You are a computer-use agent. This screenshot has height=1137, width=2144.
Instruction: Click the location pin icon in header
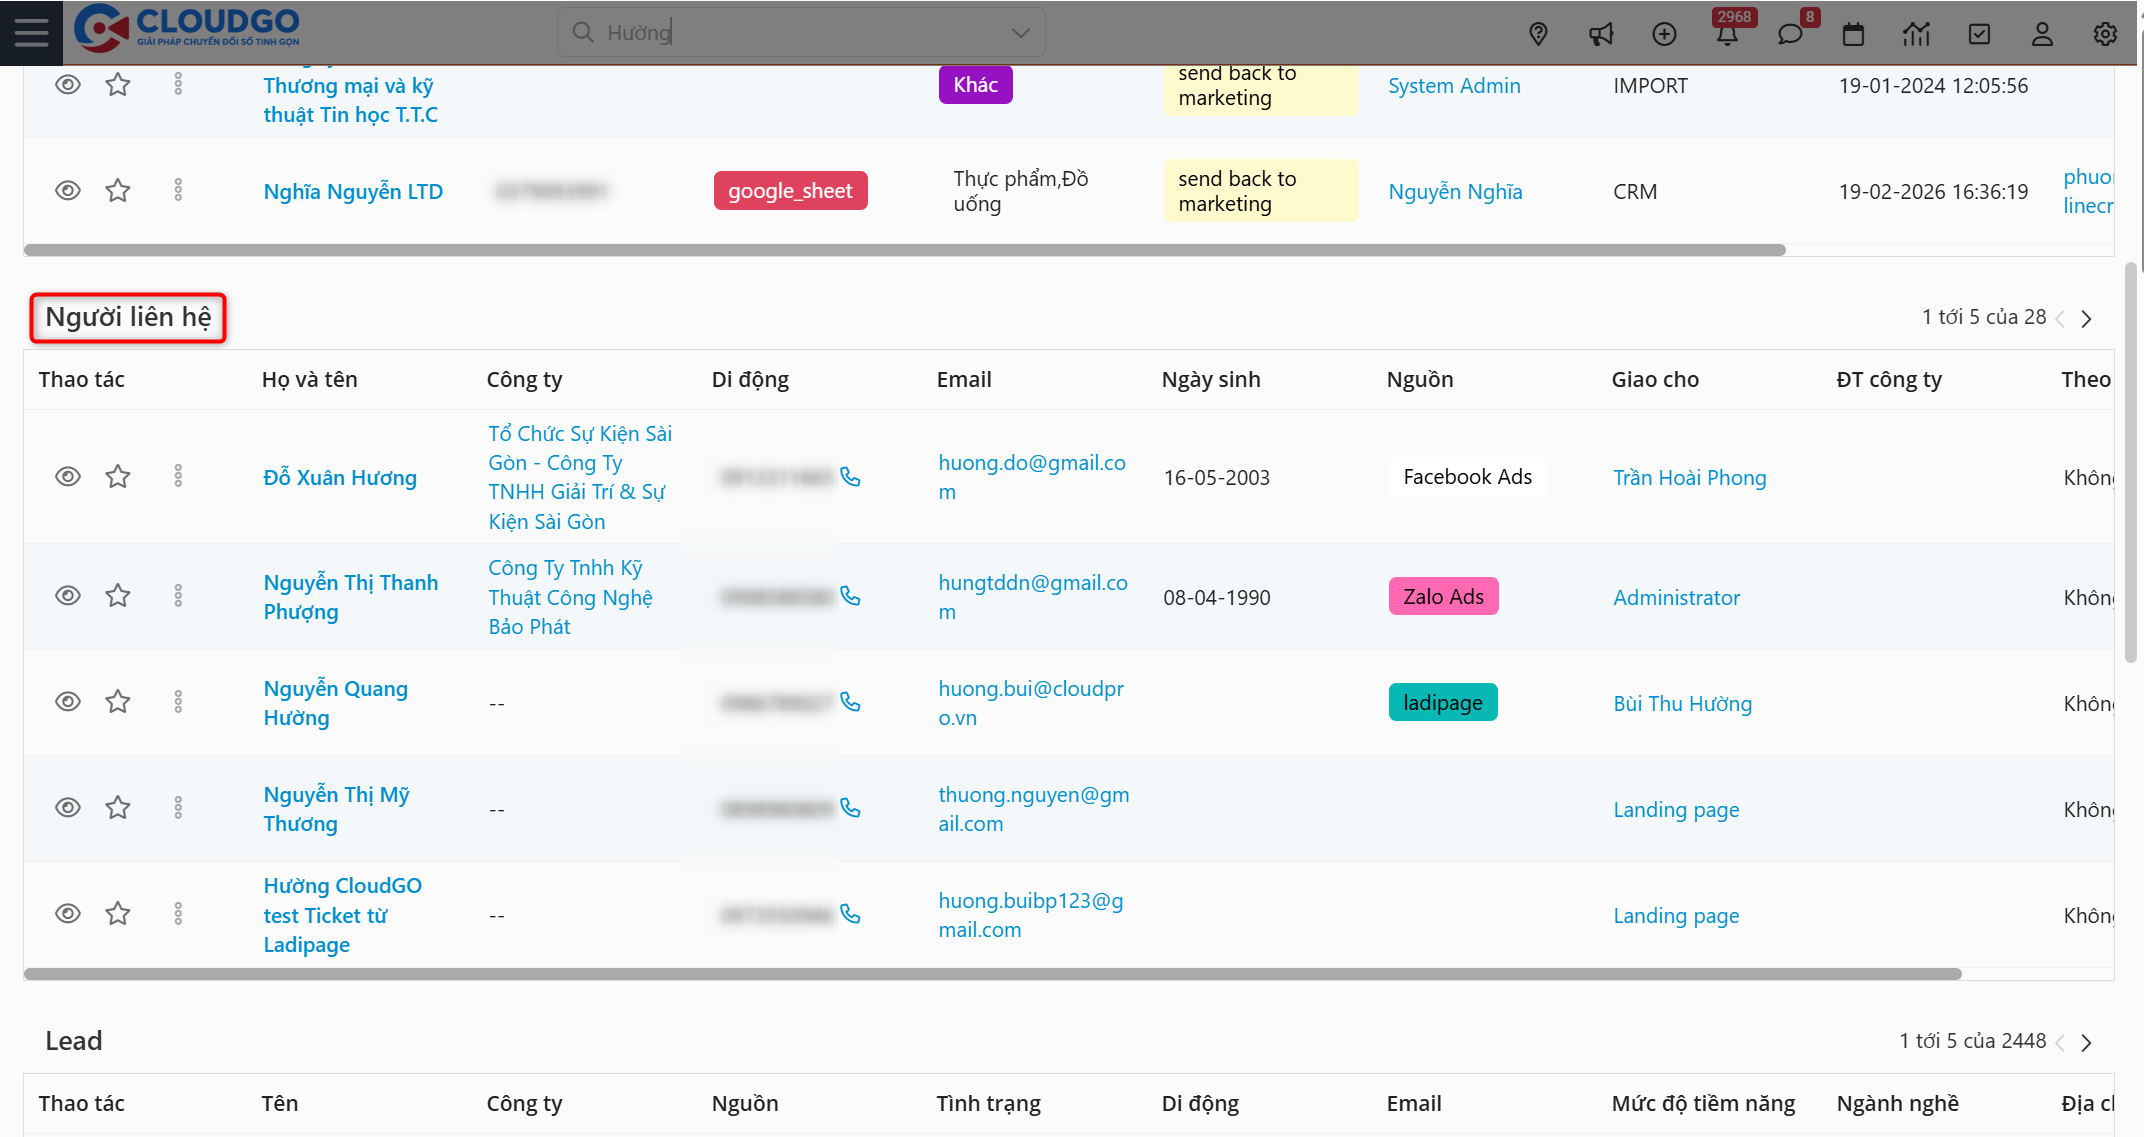click(x=1538, y=34)
